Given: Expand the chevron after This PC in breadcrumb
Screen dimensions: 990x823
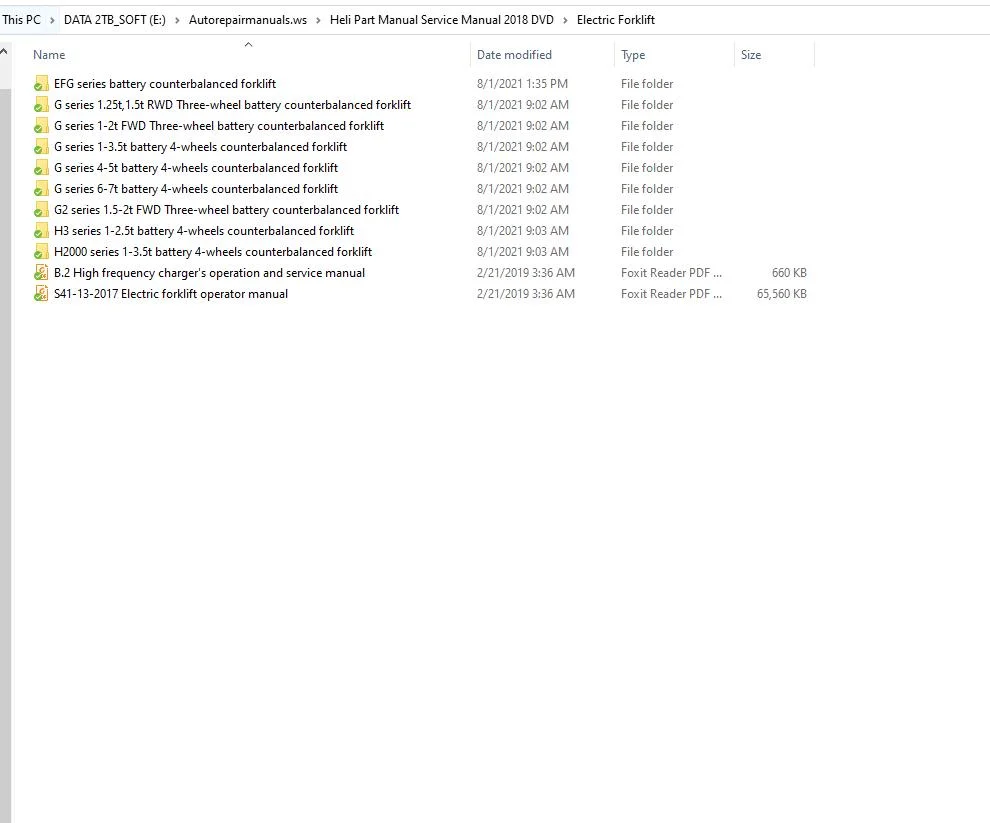Looking at the screenshot, I should click(x=52, y=20).
